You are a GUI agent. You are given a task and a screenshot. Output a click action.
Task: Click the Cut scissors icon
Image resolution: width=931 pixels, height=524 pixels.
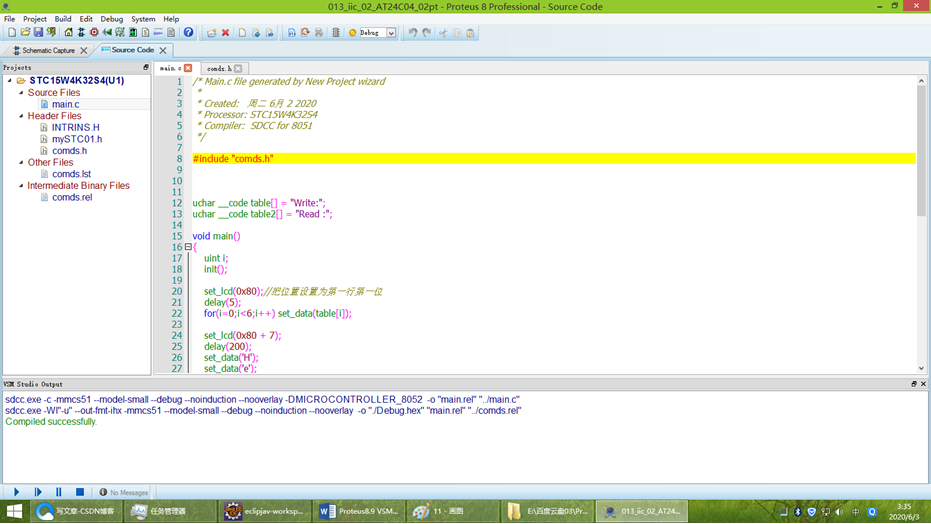[443, 33]
